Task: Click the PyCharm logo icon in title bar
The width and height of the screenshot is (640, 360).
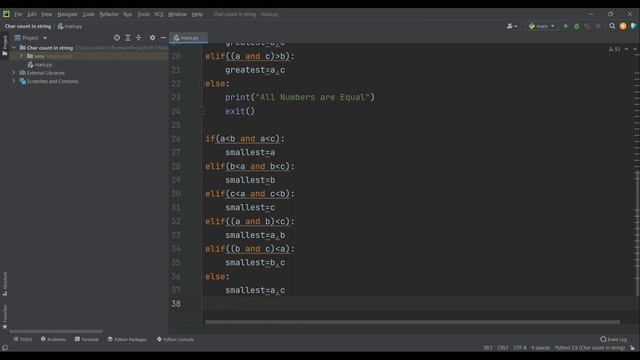Action: (x=6, y=14)
